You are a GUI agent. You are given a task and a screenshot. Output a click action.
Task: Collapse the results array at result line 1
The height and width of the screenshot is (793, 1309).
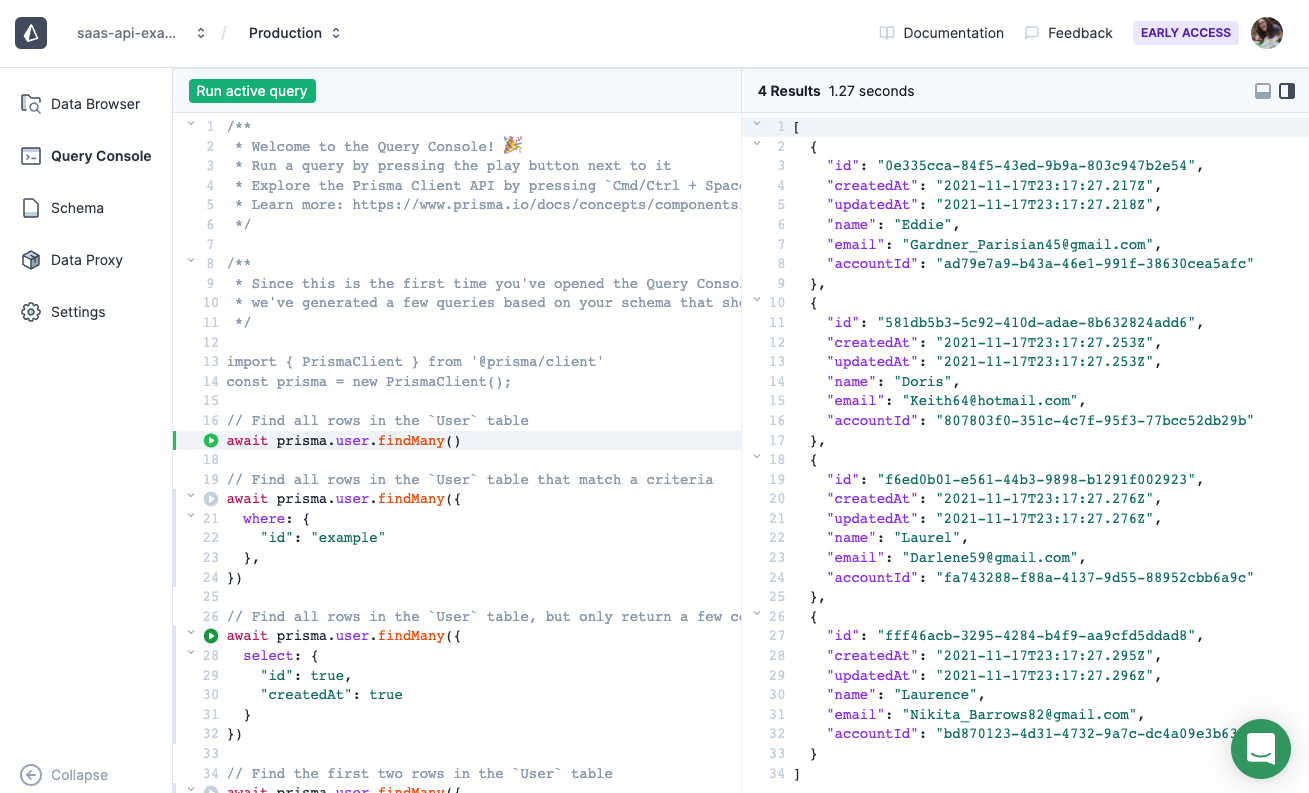(757, 124)
